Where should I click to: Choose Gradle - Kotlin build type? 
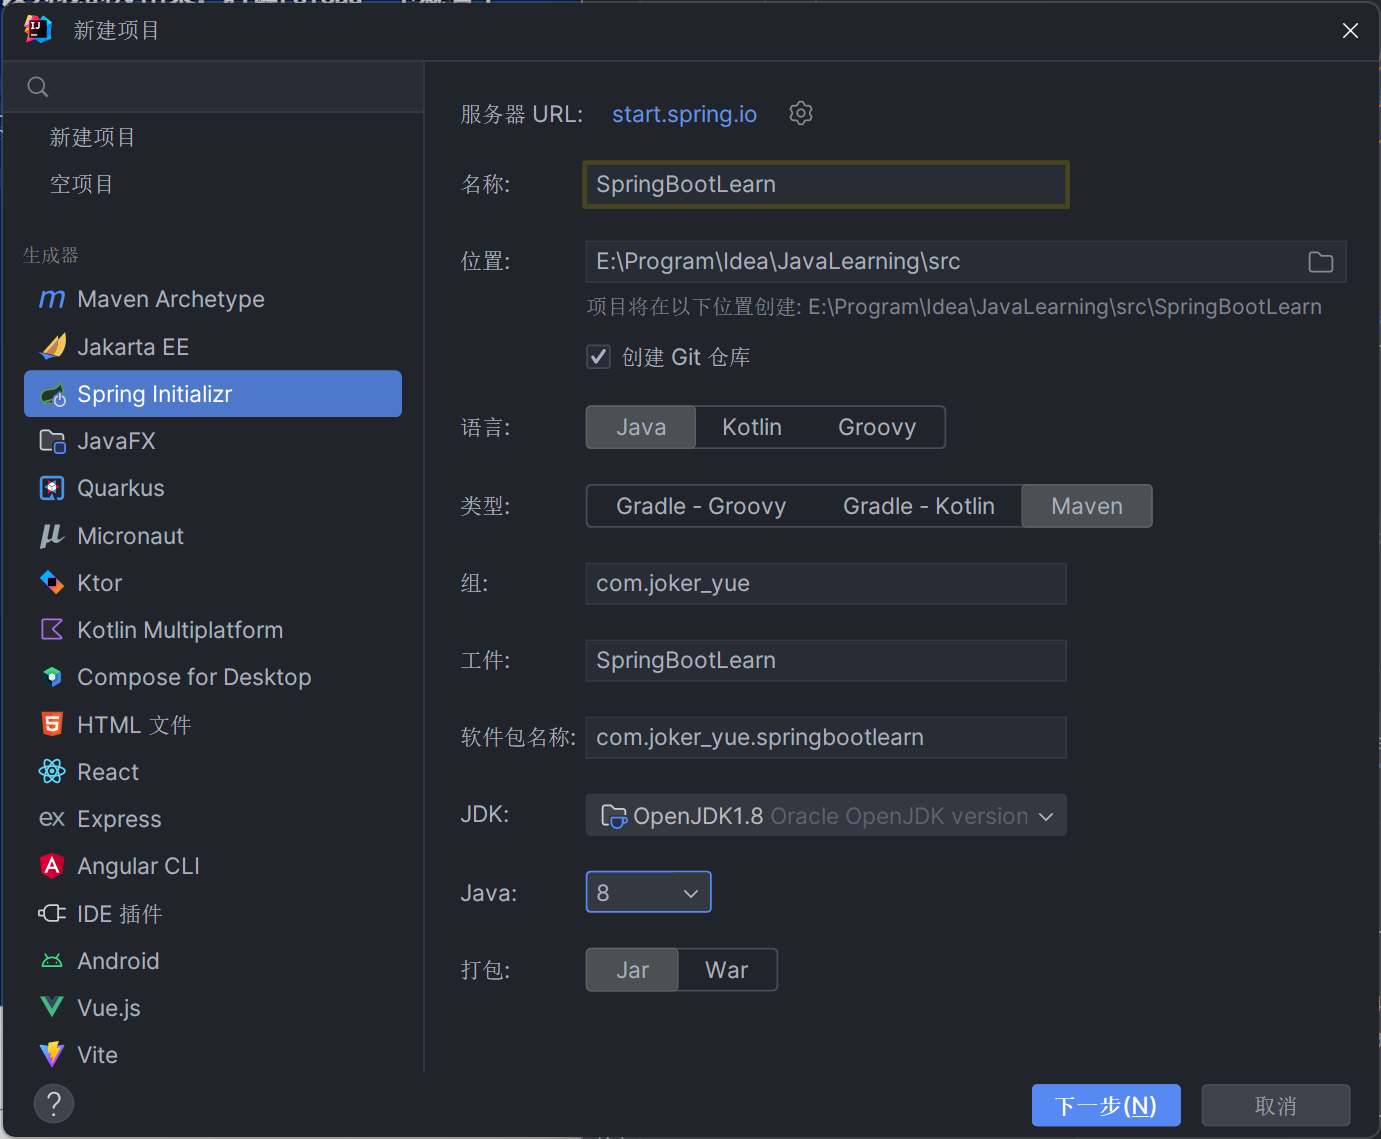[919, 506]
